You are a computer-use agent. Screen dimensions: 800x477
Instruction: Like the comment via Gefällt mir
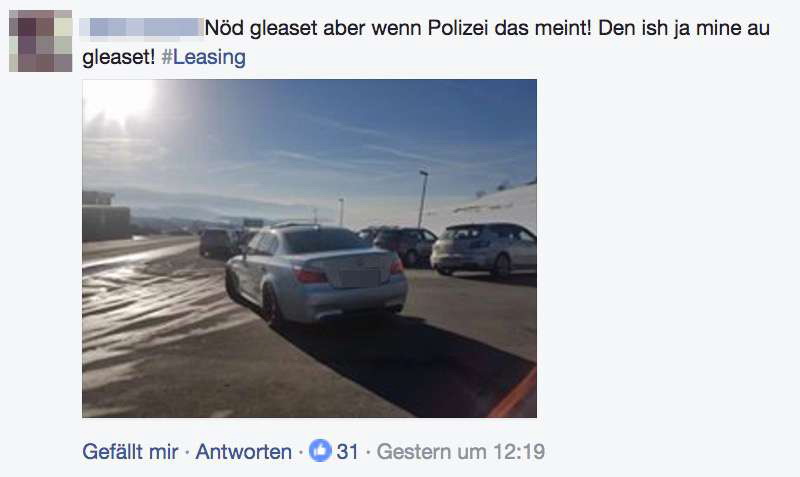pos(130,451)
